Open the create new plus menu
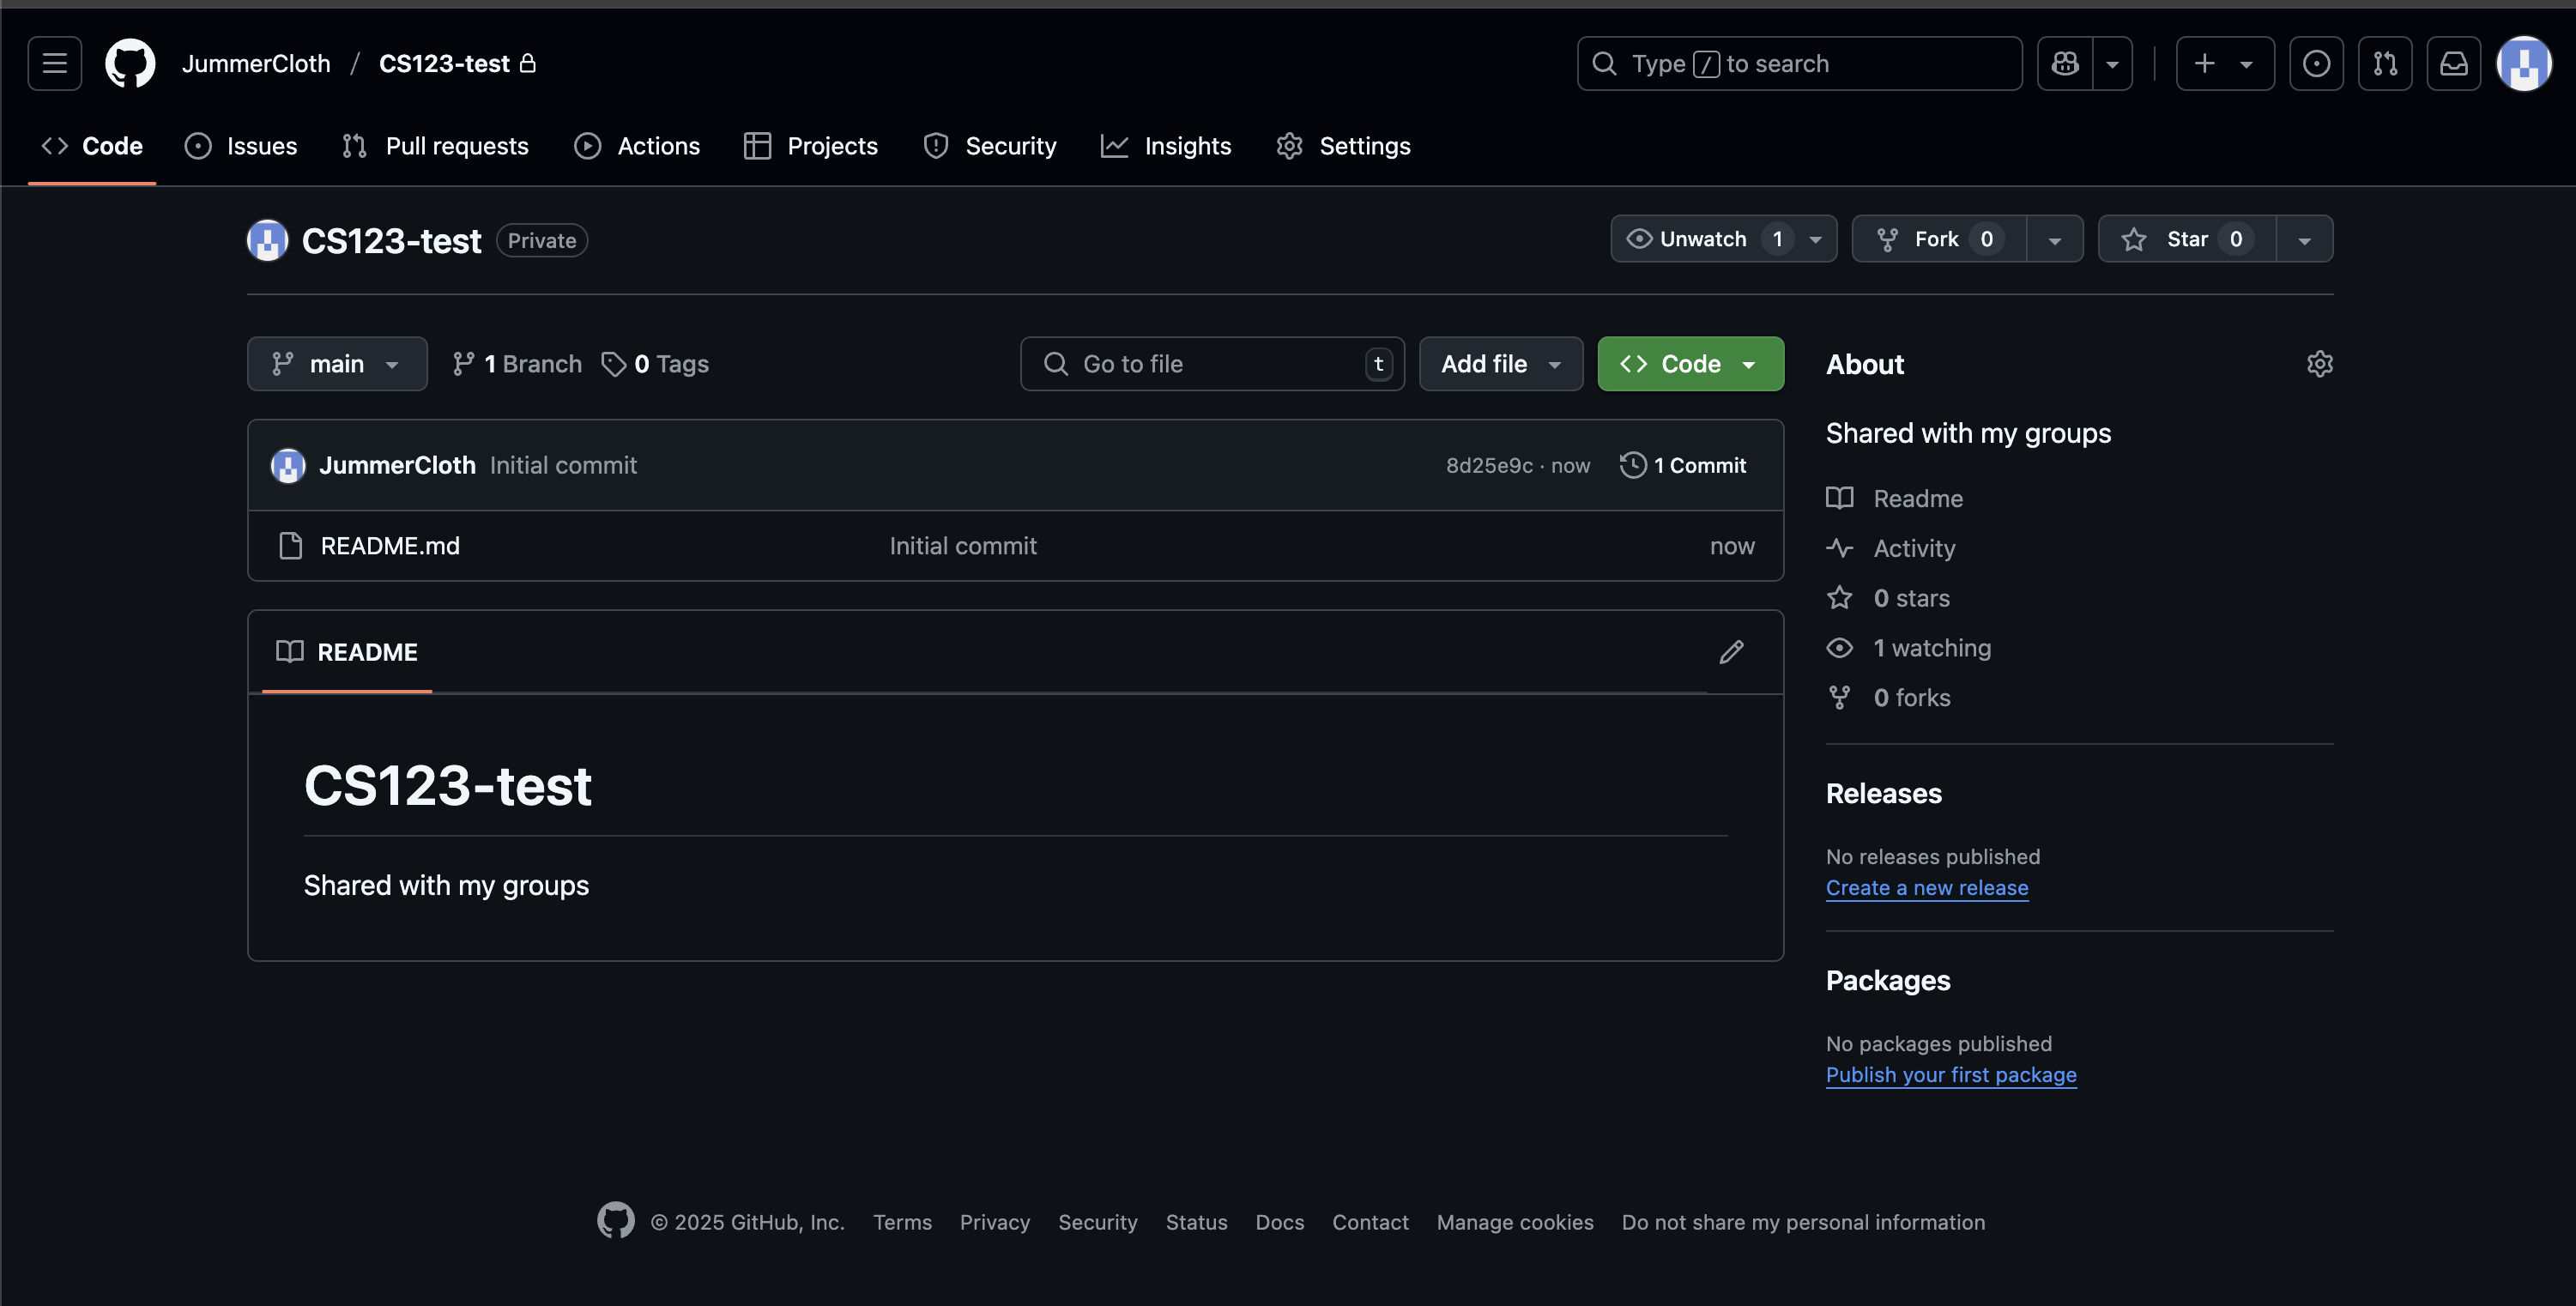 coord(2225,64)
